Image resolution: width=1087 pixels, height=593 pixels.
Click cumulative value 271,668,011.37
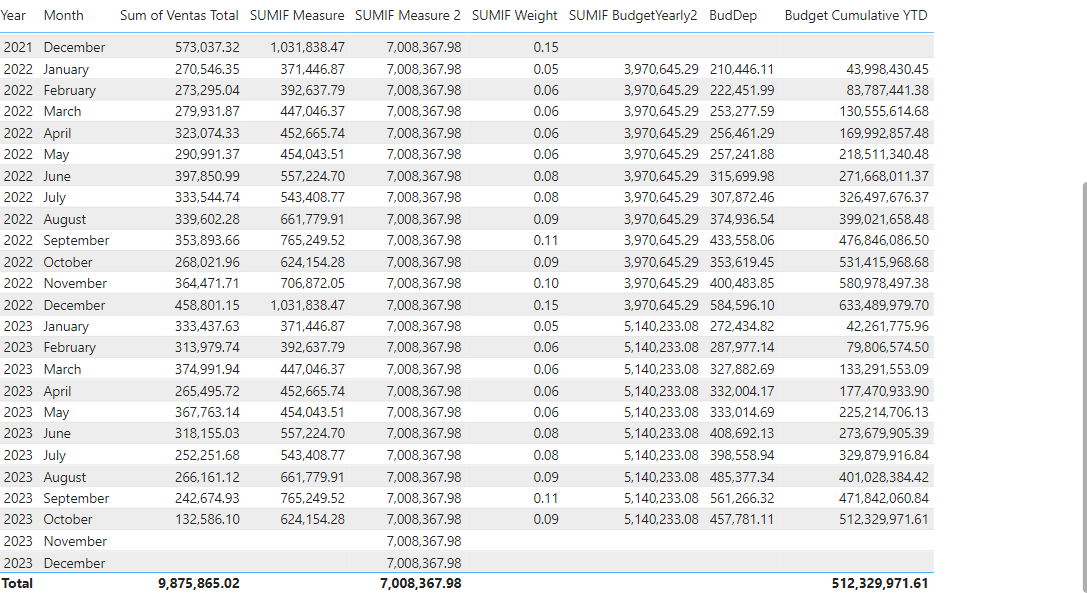(x=884, y=176)
